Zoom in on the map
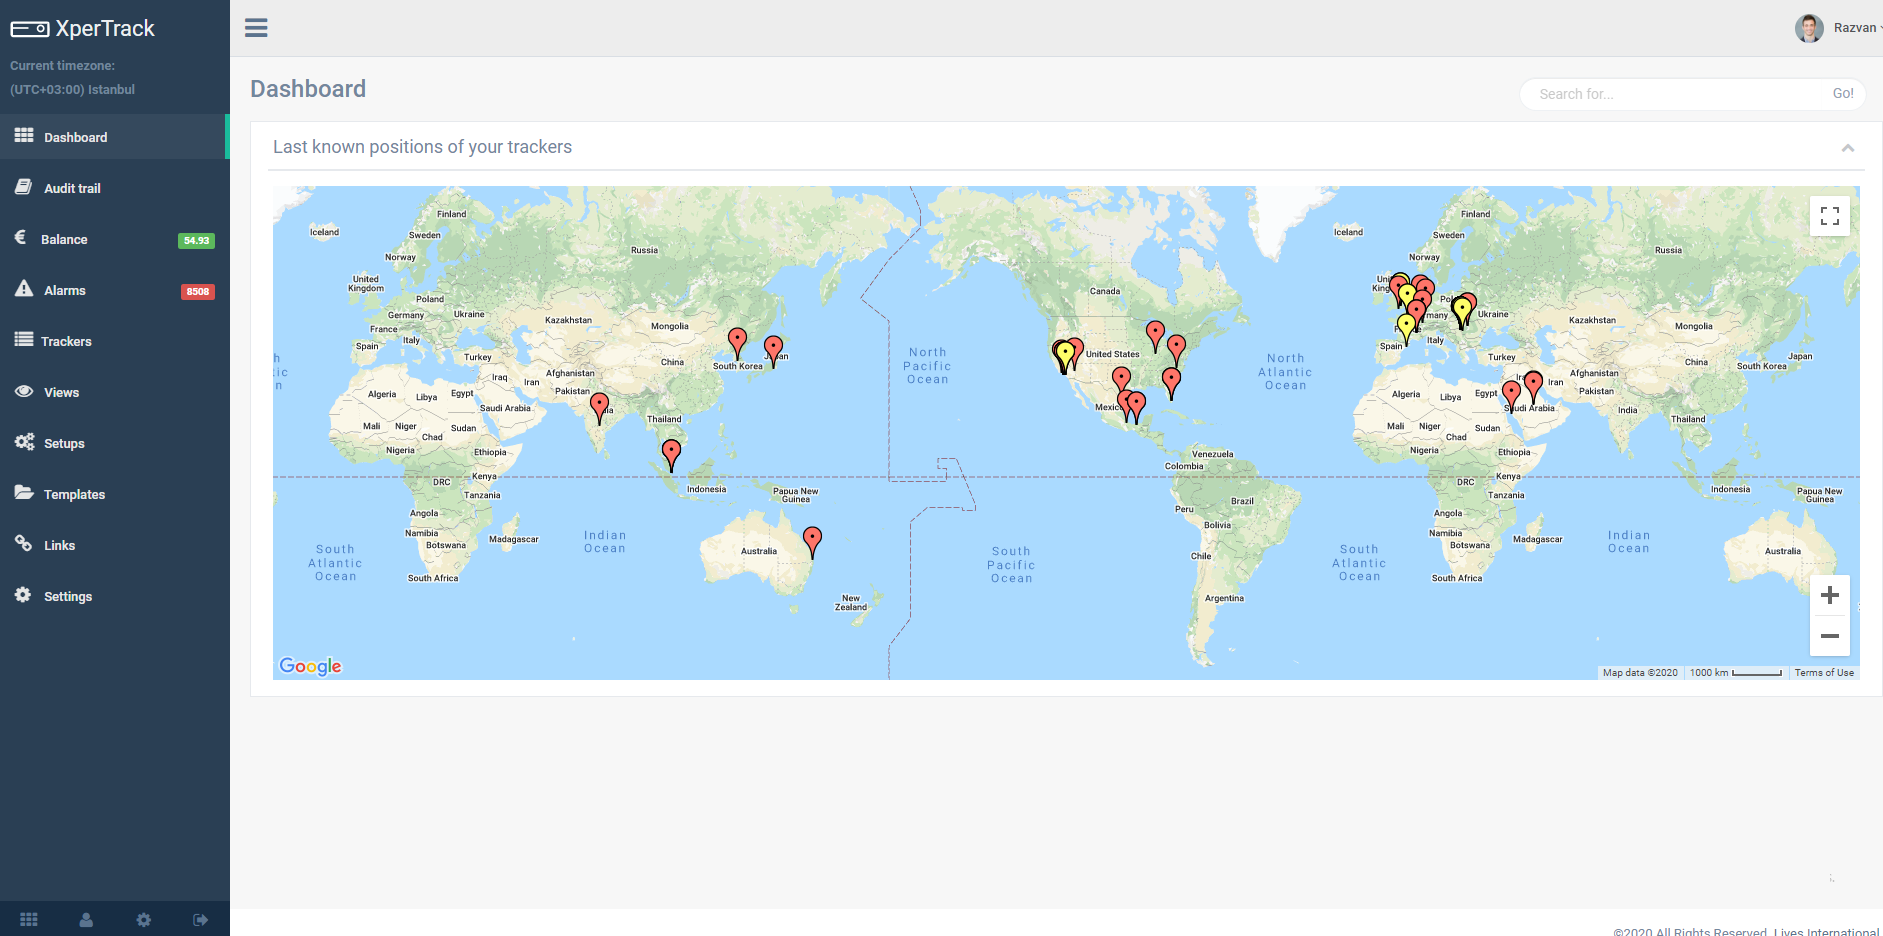Viewport: 1883px width, 936px height. click(x=1829, y=596)
